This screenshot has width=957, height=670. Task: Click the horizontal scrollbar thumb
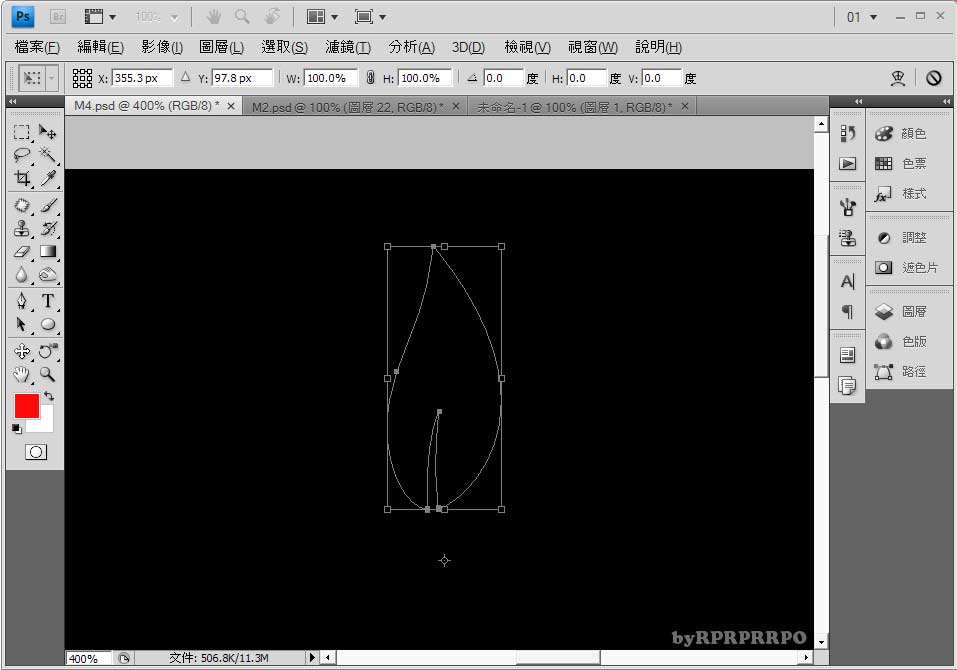[x=558, y=657]
